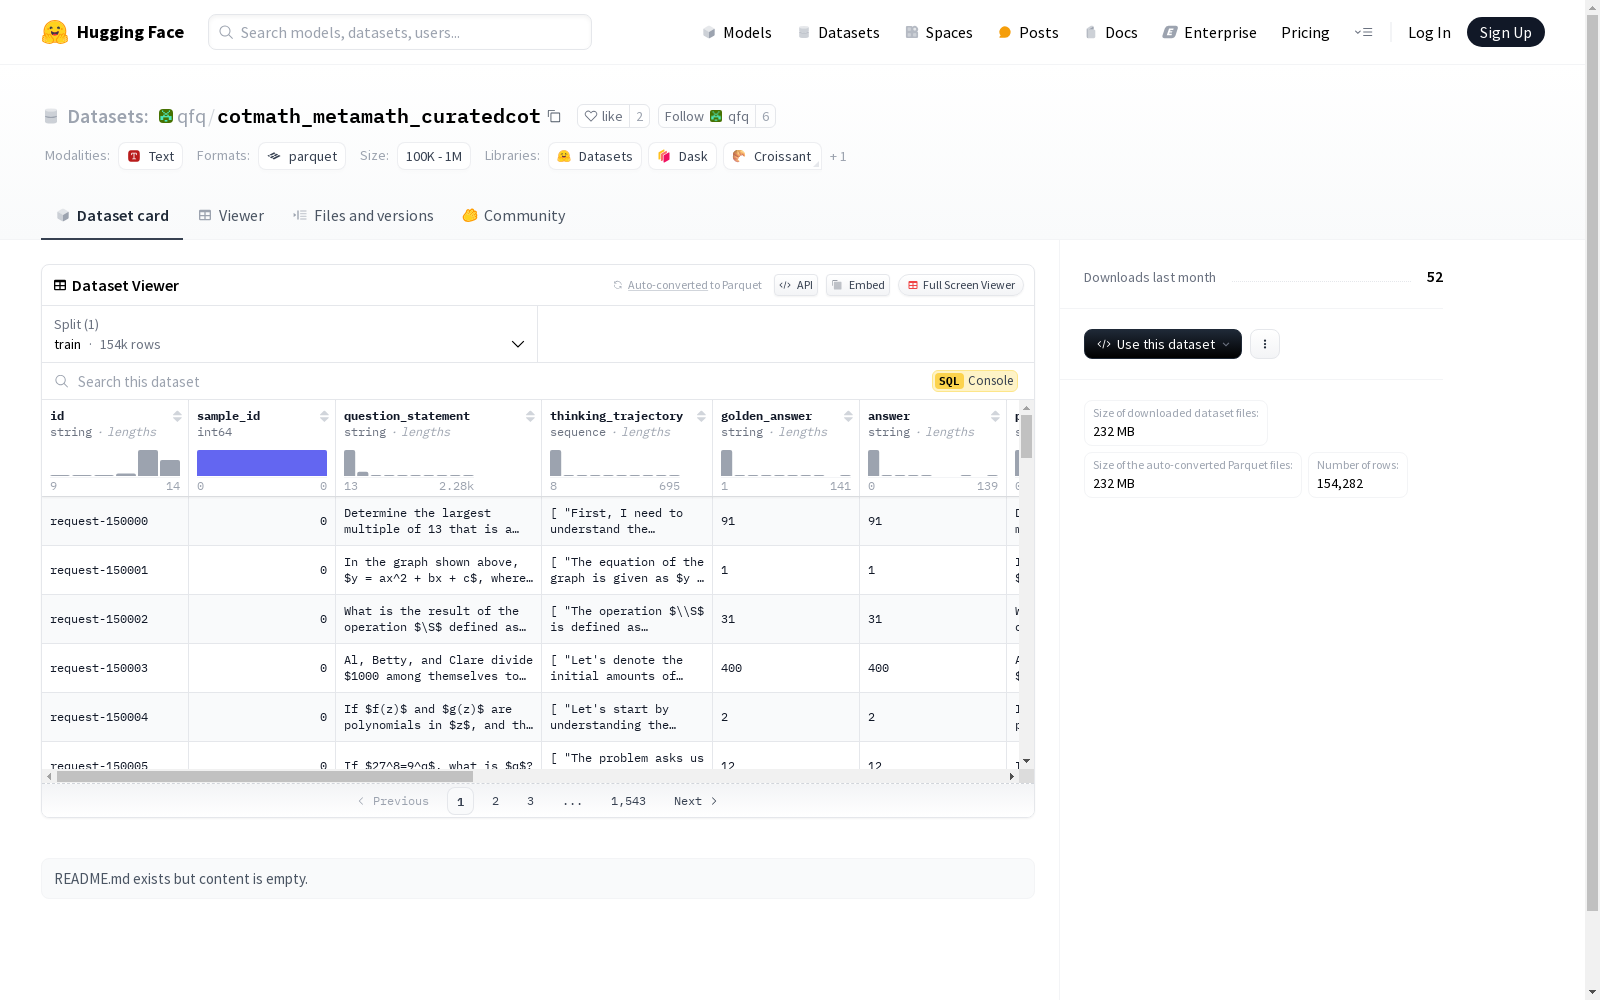The image size is (1600, 1000).
Task: Click the qfq avatar icon beside dataset name
Action: tap(166, 116)
